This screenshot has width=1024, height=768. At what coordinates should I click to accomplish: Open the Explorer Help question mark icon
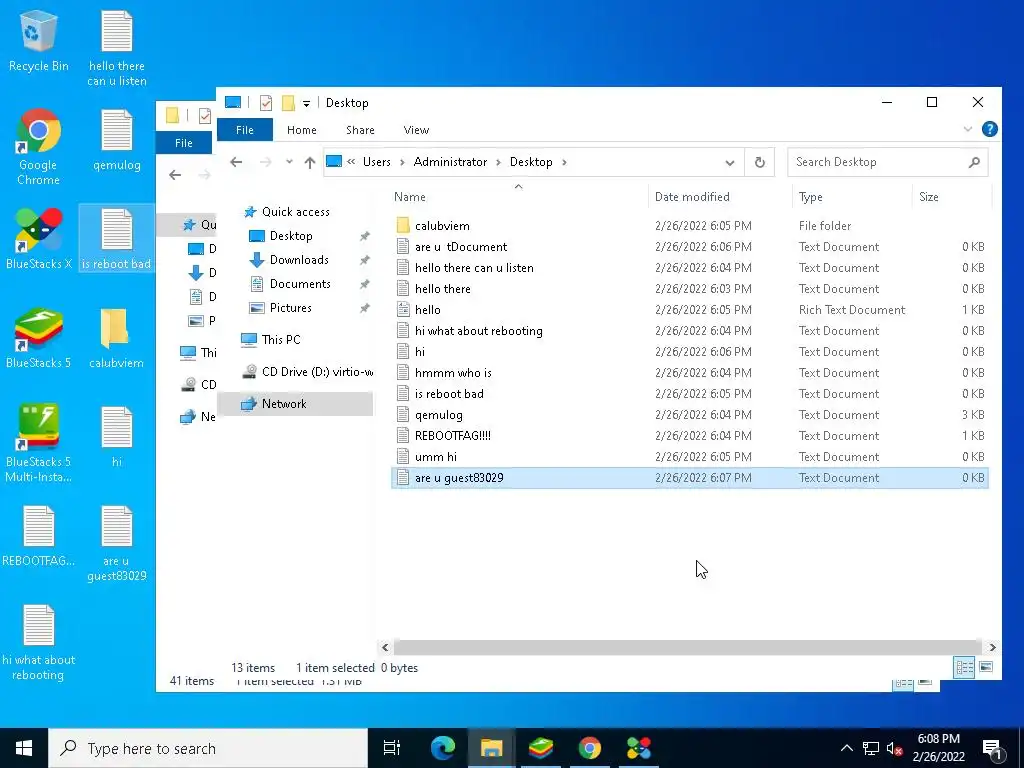[x=989, y=129]
